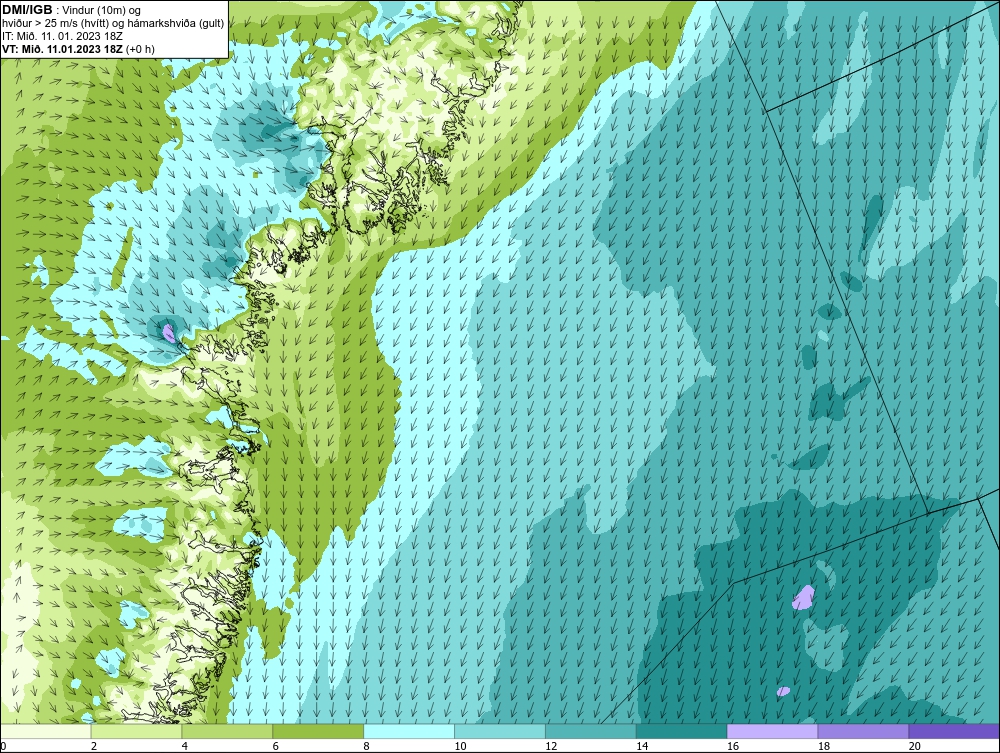The width and height of the screenshot is (1000, 753).
Task: Click the legend scale label "14"
Action: (x=642, y=746)
